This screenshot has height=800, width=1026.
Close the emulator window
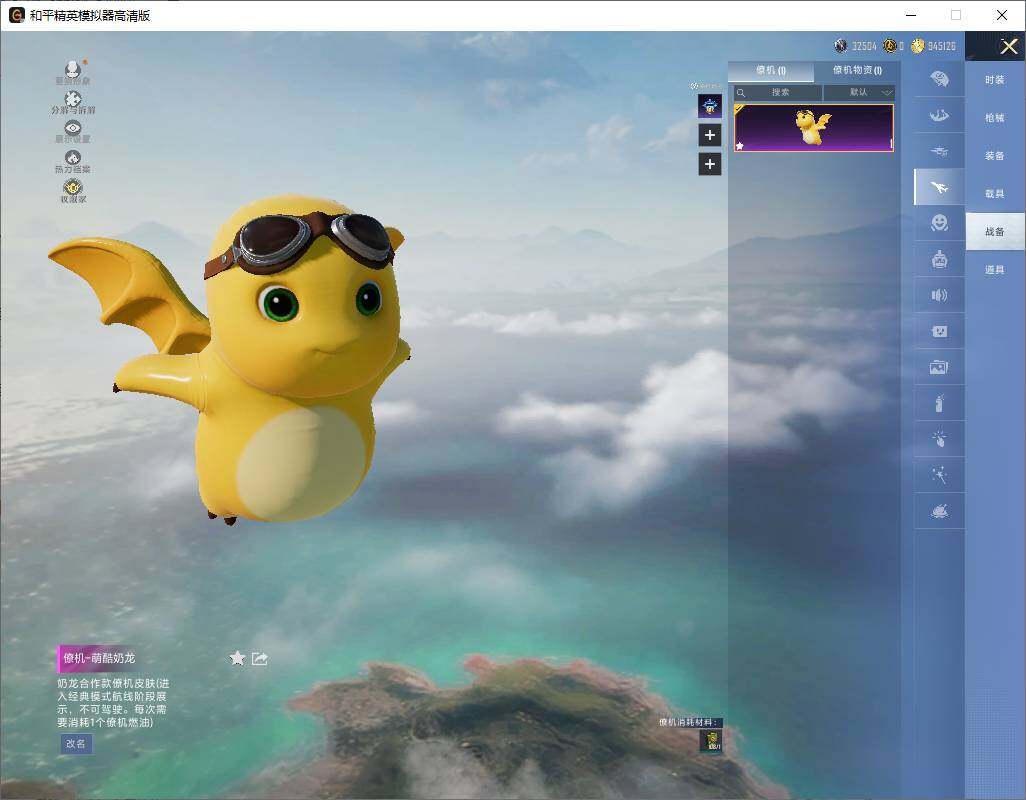pyautogui.click(x=1002, y=15)
